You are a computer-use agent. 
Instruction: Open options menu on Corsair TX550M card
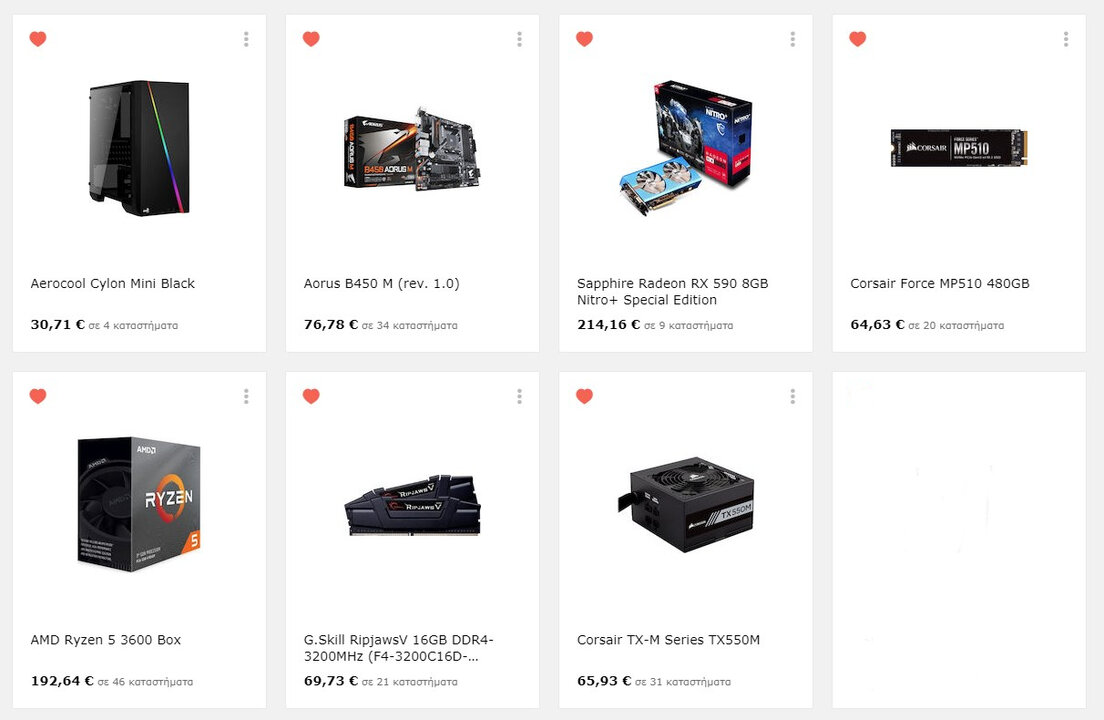tap(793, 397)
